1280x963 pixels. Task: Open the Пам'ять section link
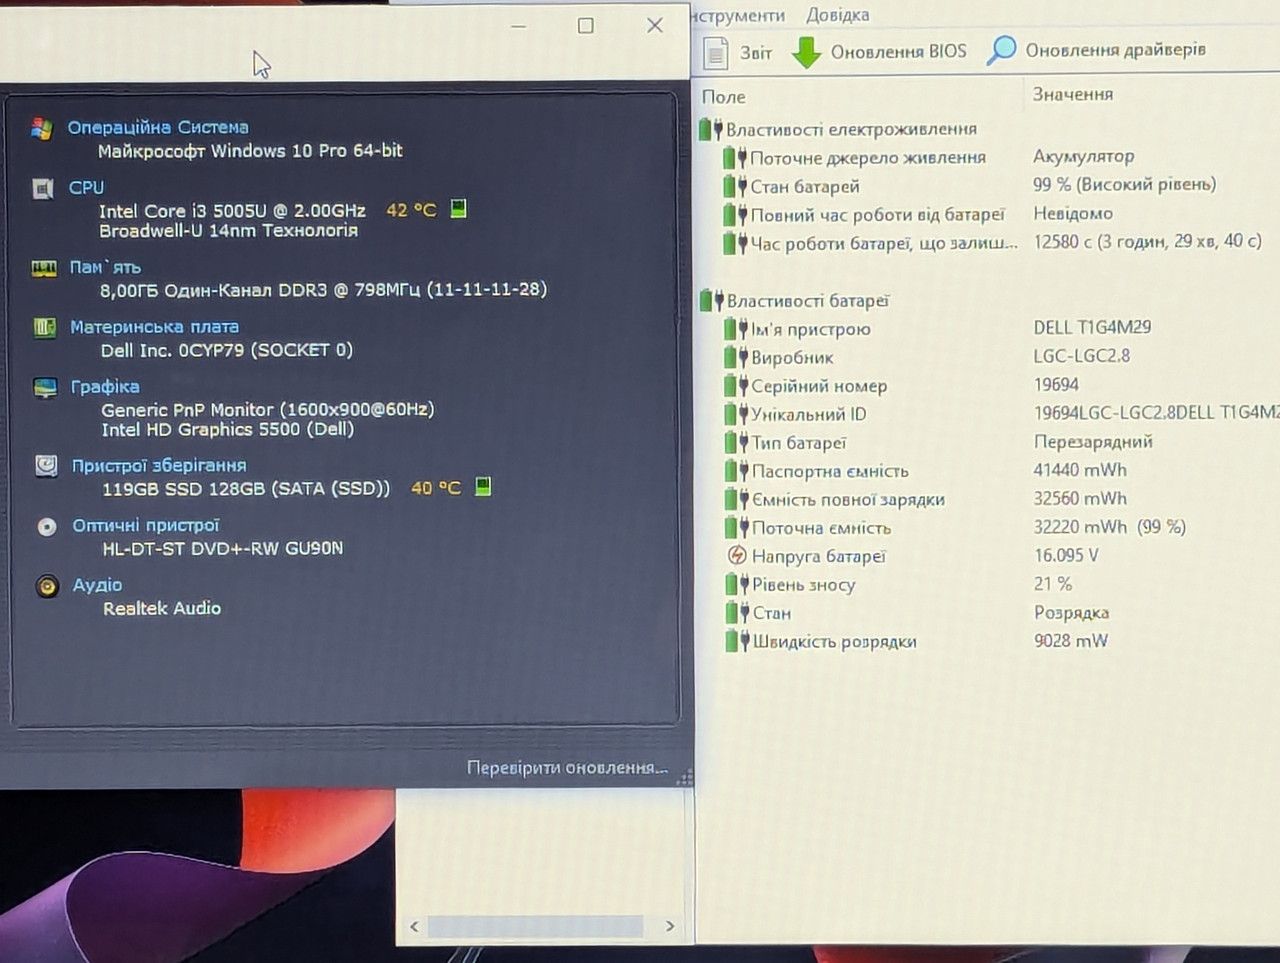(105, 267)
